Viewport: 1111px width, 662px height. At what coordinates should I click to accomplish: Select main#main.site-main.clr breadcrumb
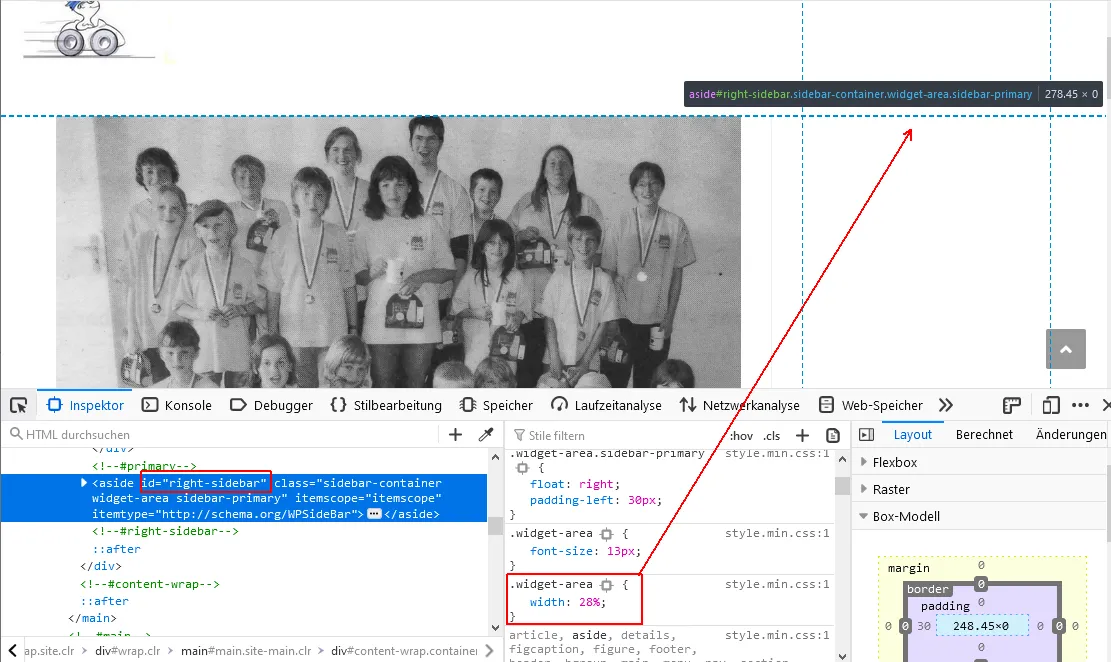tap(246, 651)
